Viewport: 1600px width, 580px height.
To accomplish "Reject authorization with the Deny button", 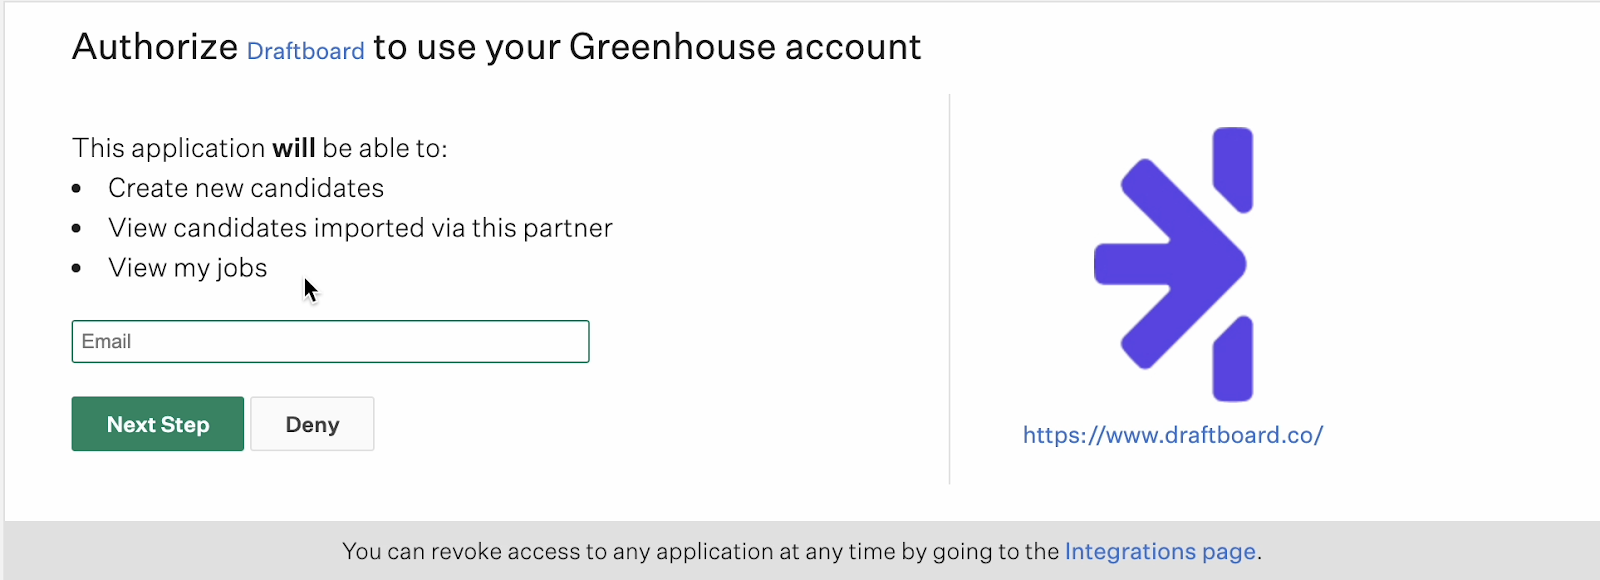I will pyautogui.click(x=312, y=424).
